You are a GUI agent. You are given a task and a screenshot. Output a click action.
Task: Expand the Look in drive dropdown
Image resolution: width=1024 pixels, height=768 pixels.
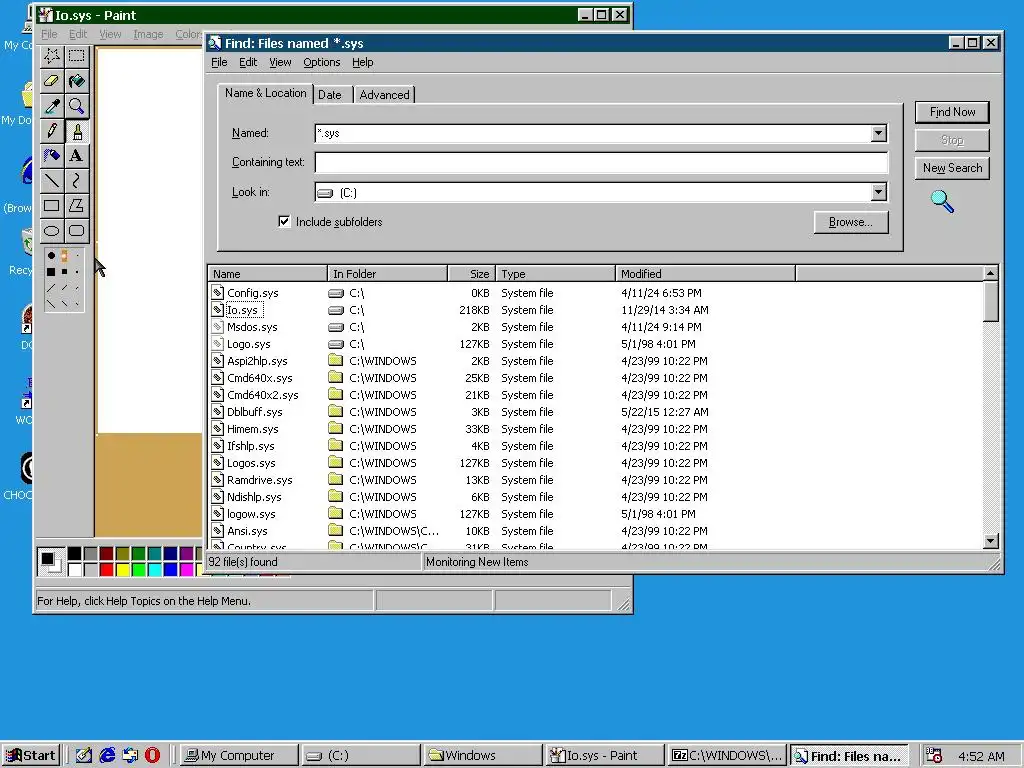[878, 192]
